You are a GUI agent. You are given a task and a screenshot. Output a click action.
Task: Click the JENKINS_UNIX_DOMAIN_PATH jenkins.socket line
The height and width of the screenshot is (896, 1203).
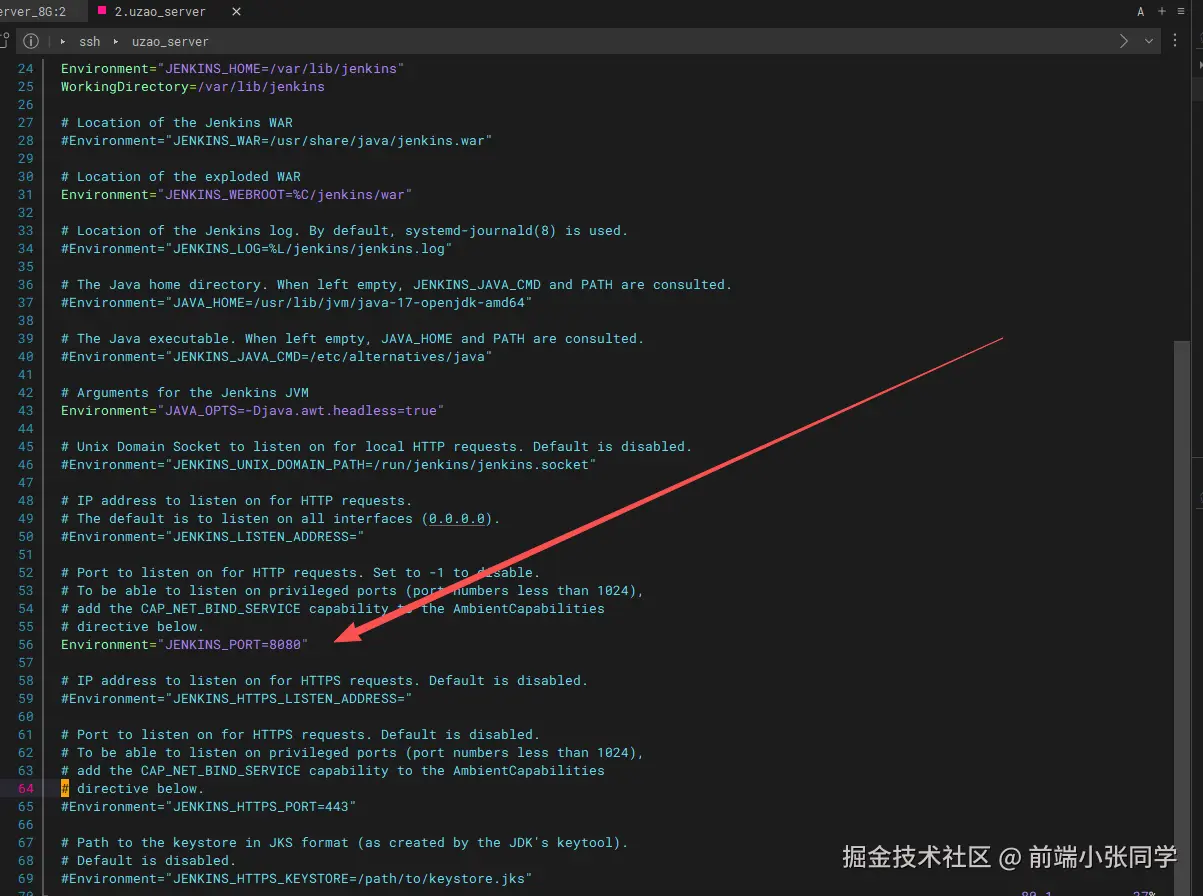pos(329,464)
